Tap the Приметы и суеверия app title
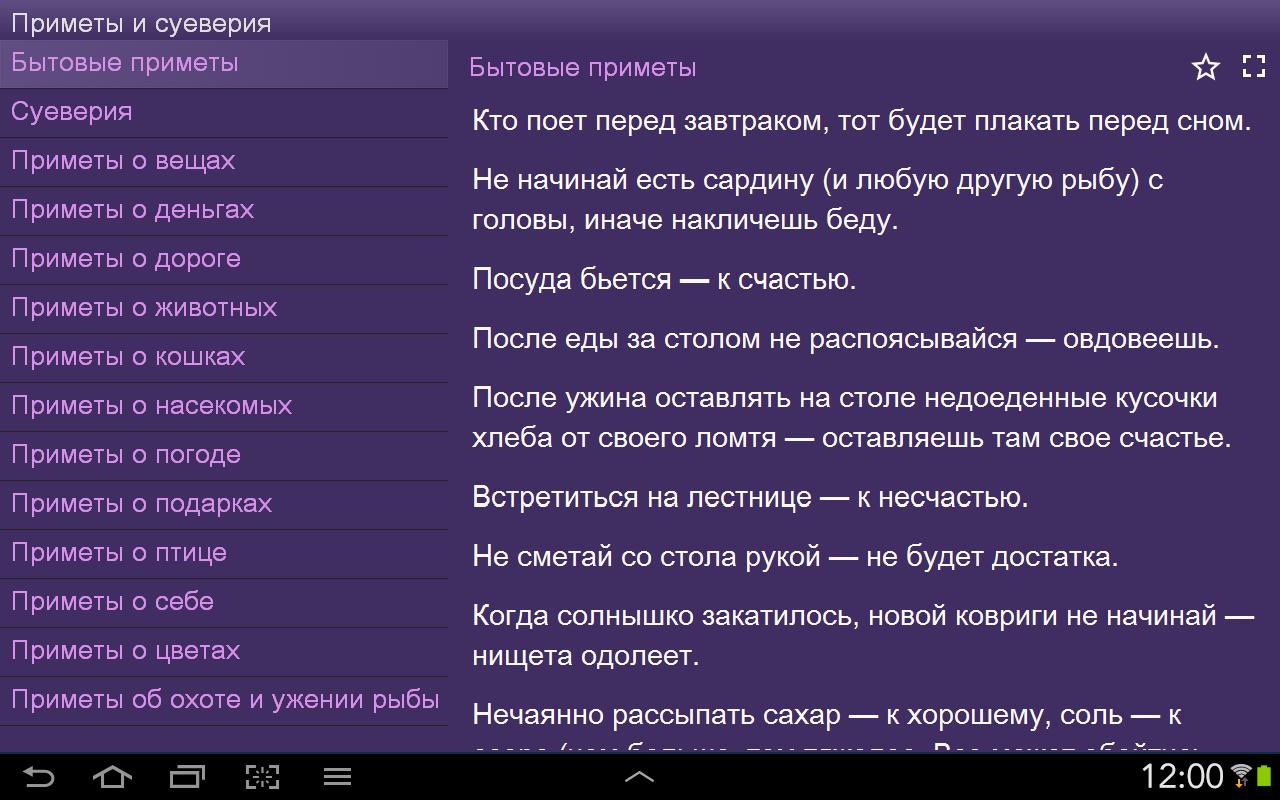The height and width of the screenshot is (800, 1280). 141,23
